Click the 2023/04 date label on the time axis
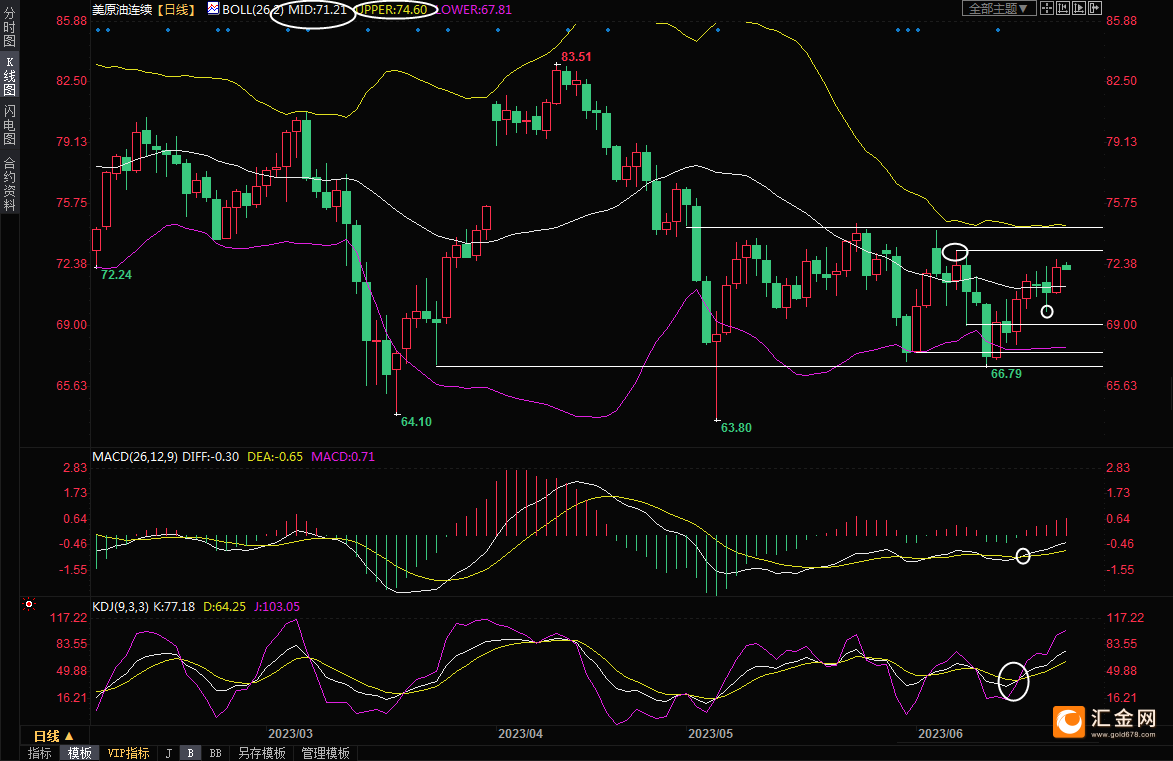1173x761 pixels. pos(521,733)
